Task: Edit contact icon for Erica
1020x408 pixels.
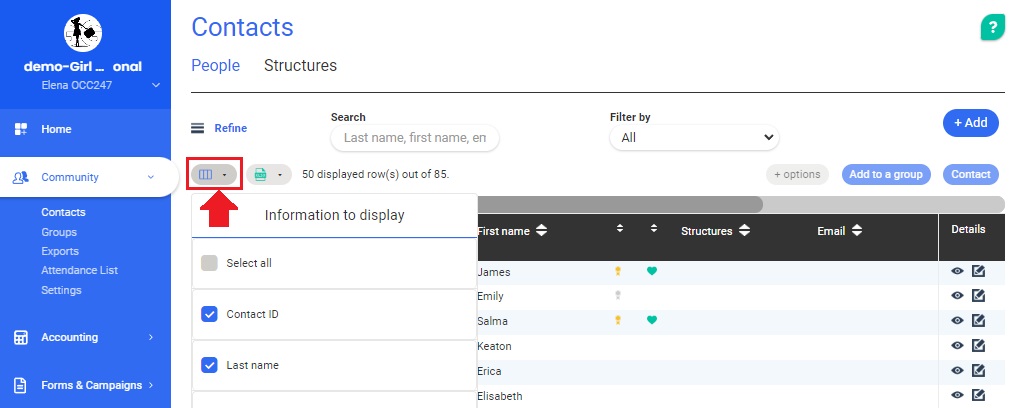Action: click(x=978, y=370)
